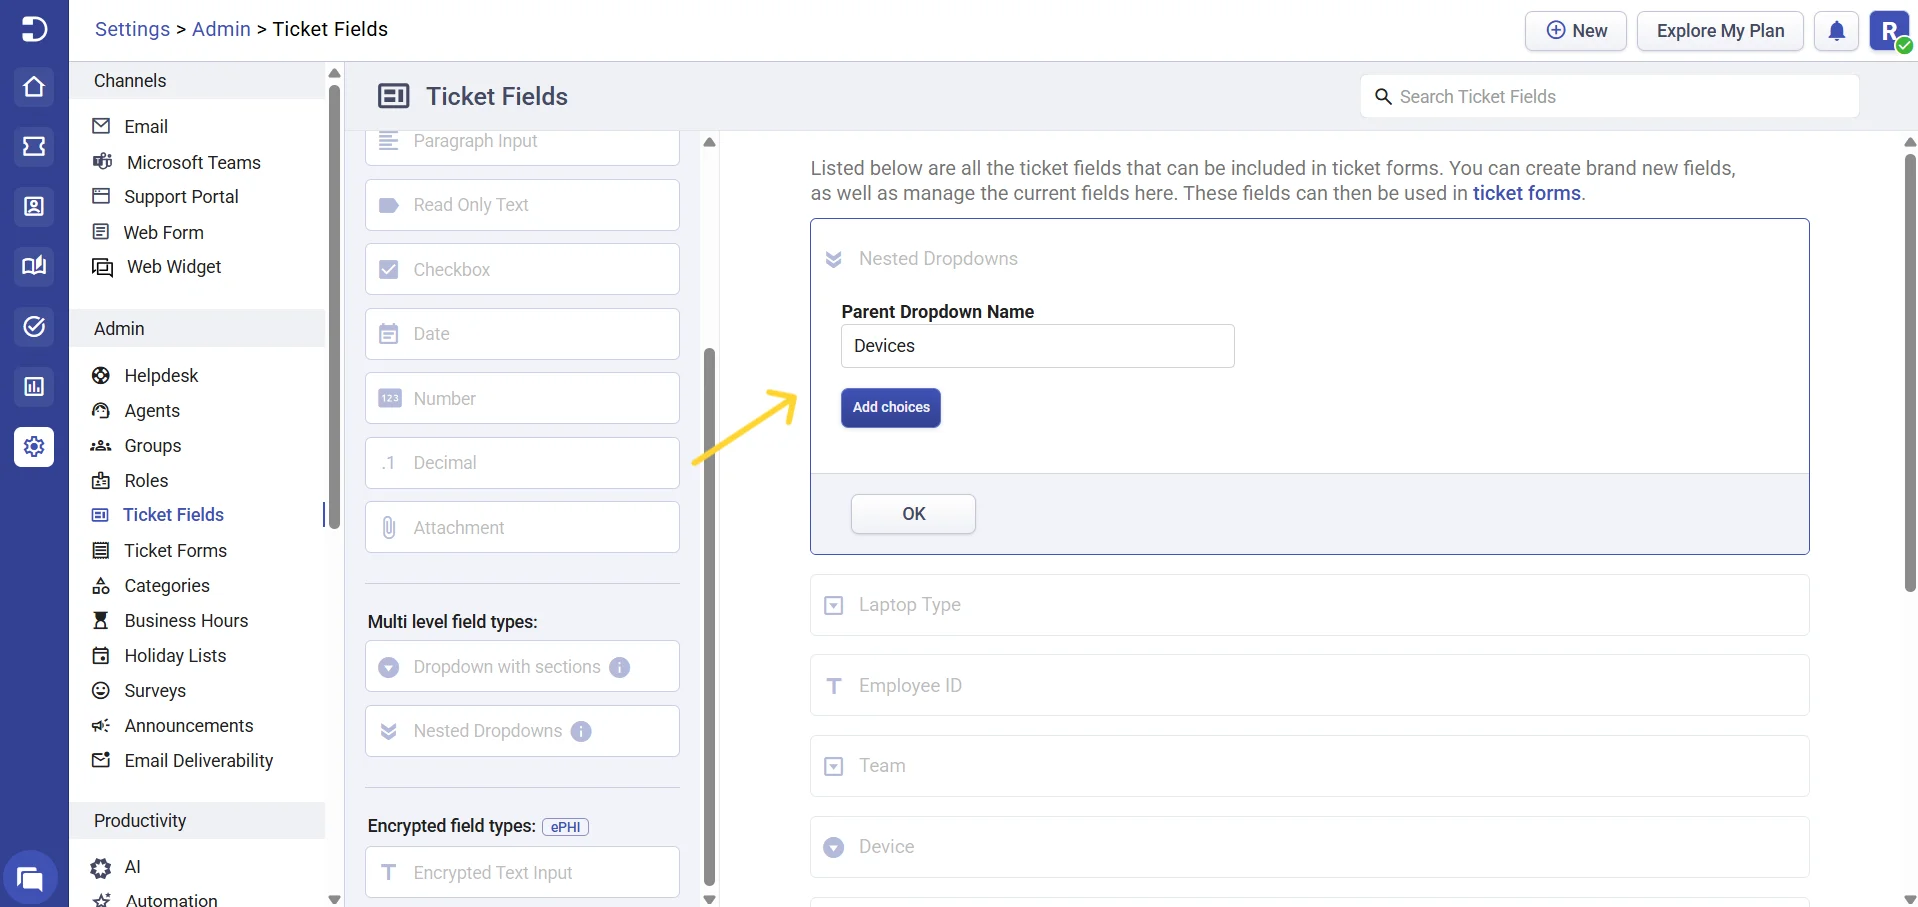
Task: Open Roles in Admin menu
Action: coord(146,480)
